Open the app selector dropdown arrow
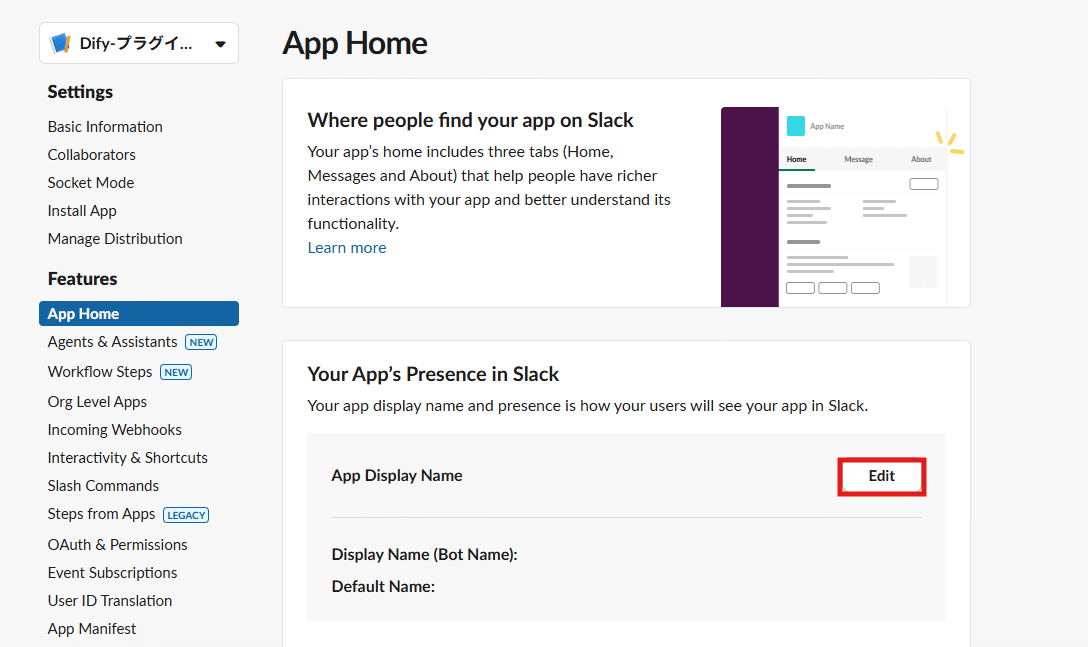The width and height of the screenshot is (1088, 647). click(x=220, y=44)
